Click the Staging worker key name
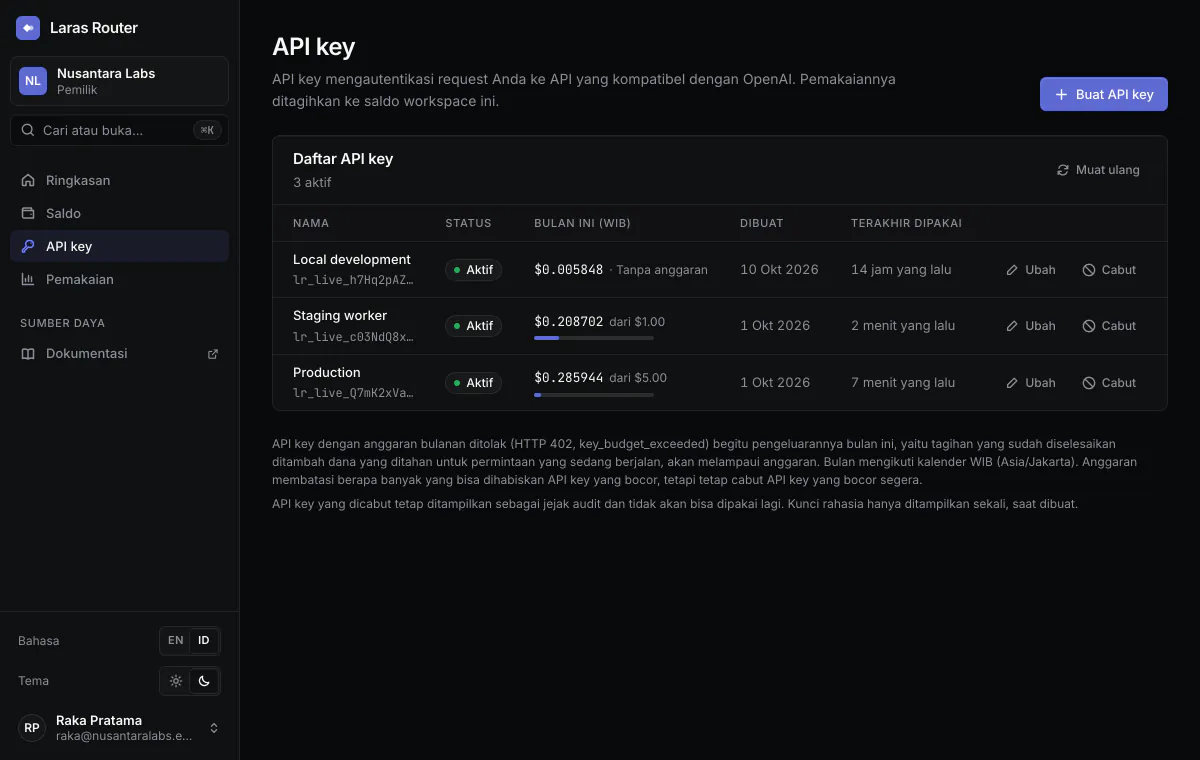Viewport: 1200px width, 760px height. [340, 315]
